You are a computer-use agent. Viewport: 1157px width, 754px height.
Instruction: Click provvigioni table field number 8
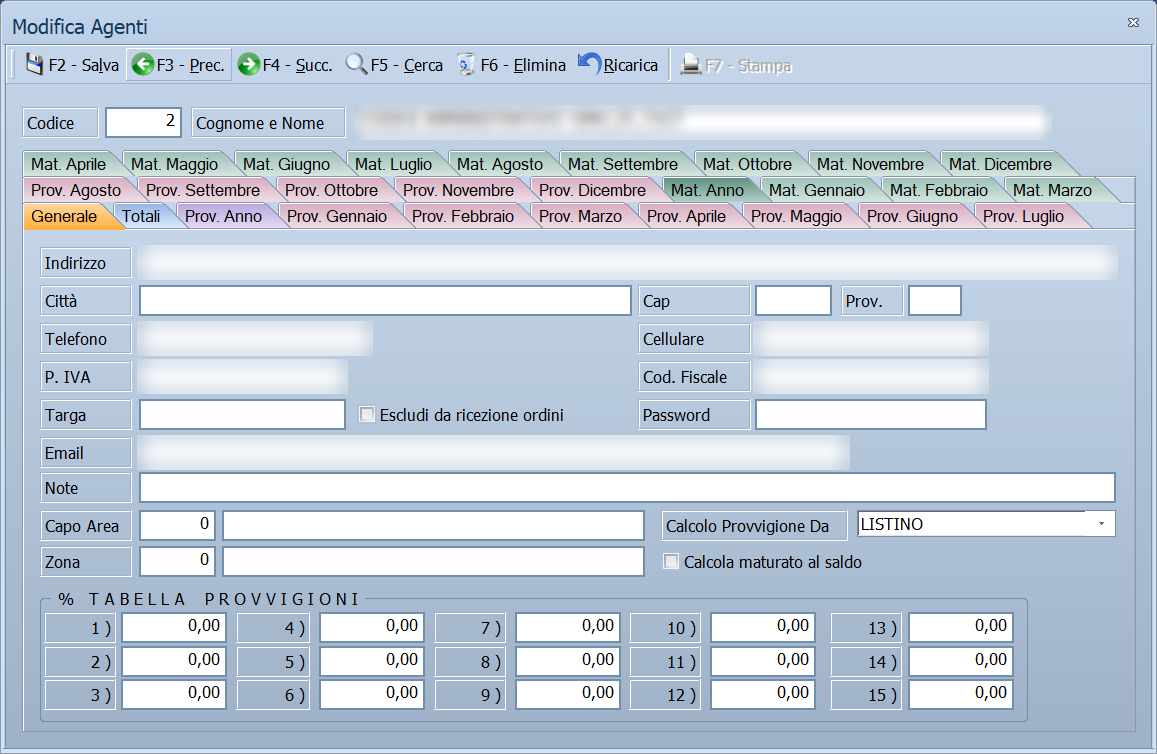point(568,661)
